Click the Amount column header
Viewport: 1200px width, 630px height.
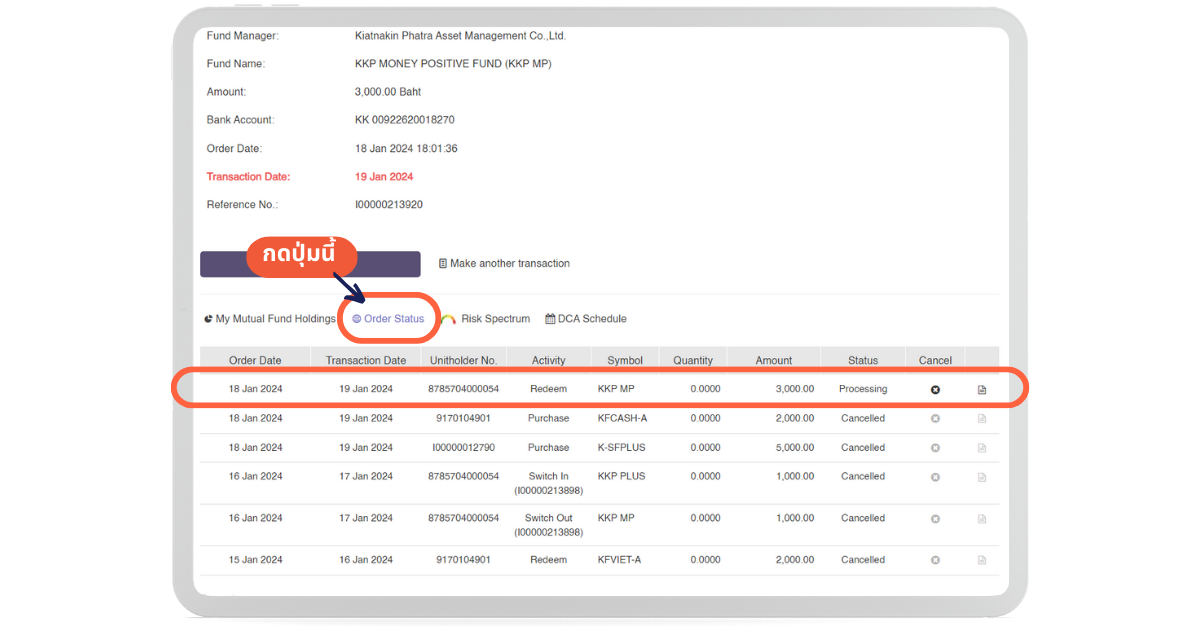[773, 361]
